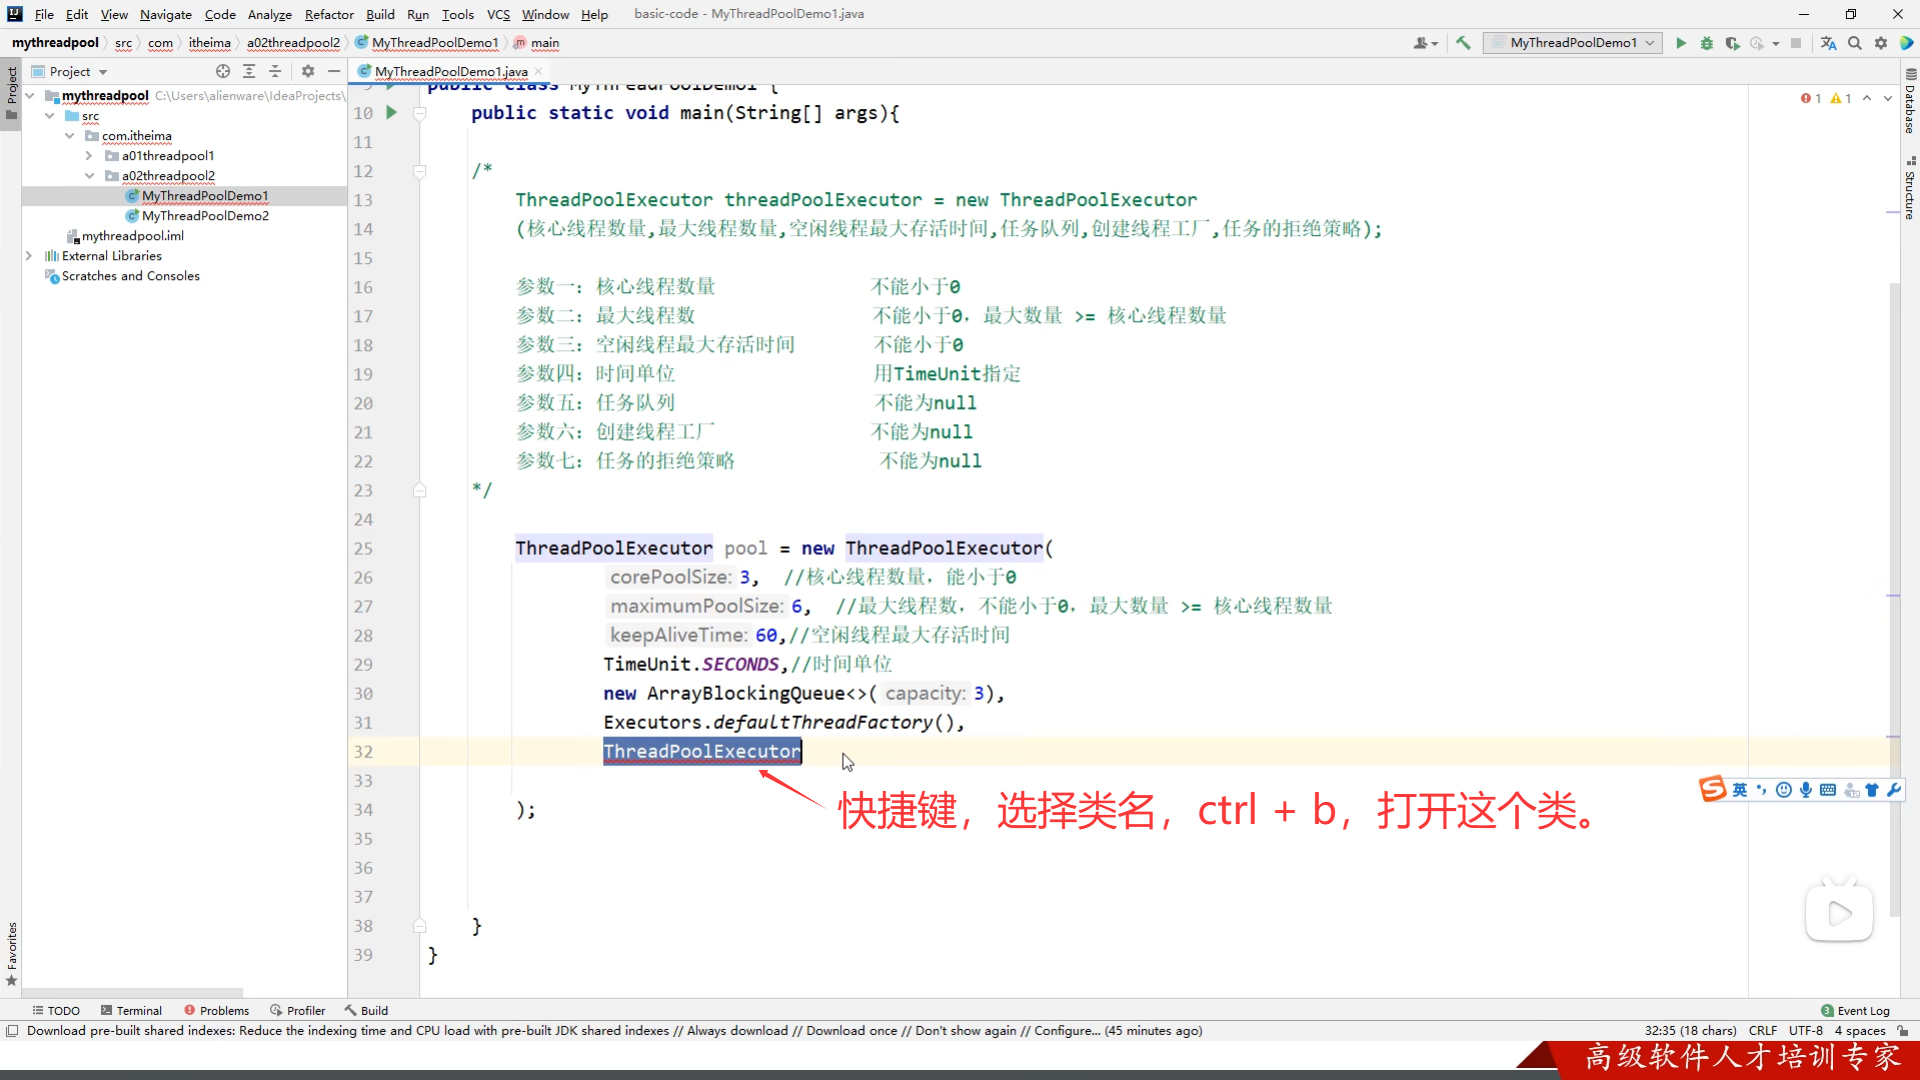The width and height of the screenshot is (1920, 1080).
Task: Click the Debug bug icon
Action: pos(1707,43)
